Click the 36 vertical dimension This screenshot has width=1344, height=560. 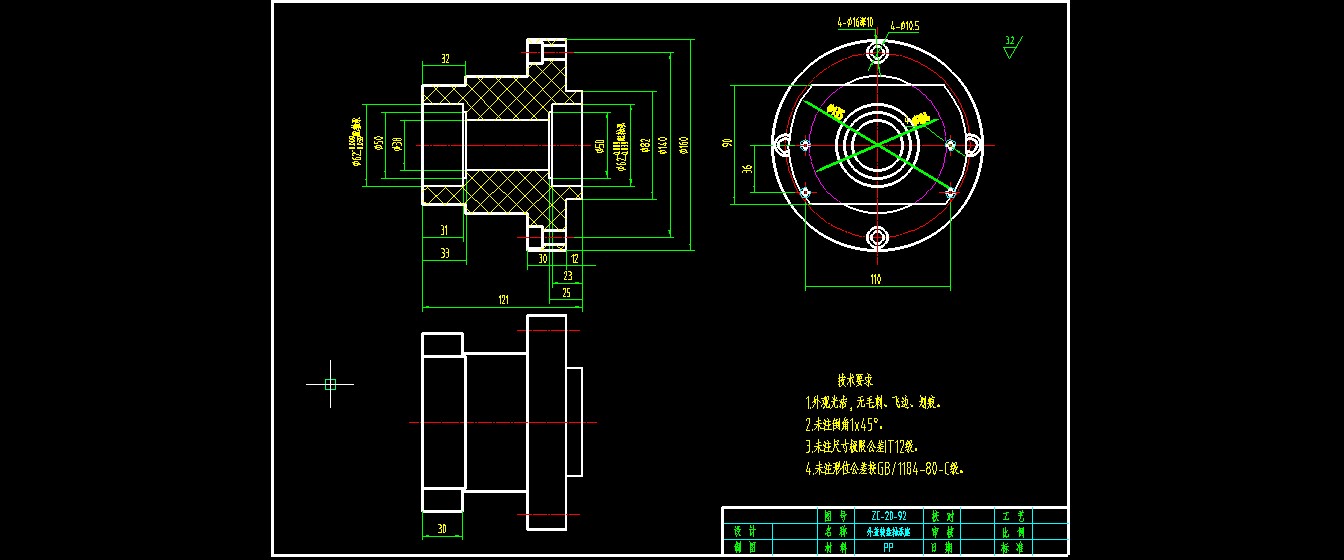[x=747, y=170]
